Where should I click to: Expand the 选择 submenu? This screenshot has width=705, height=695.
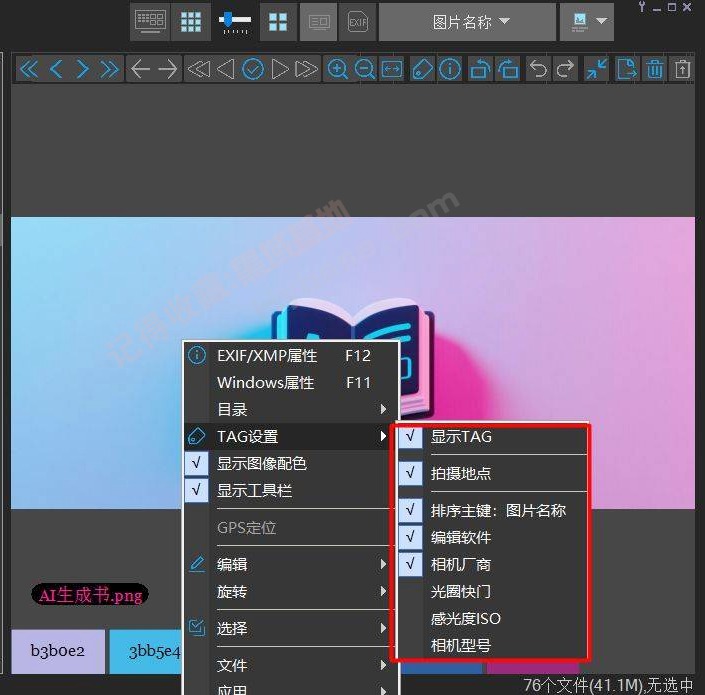coord(290,628)
